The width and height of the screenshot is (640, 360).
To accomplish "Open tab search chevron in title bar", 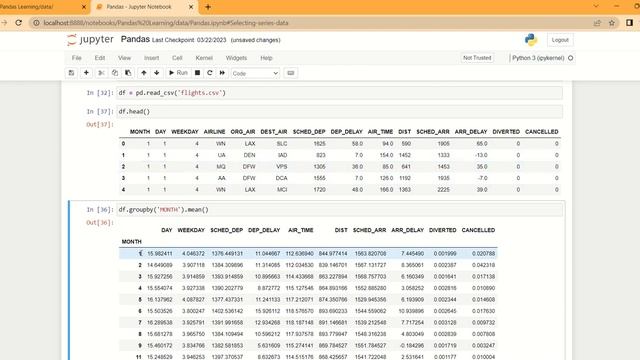I will [596, 6].
